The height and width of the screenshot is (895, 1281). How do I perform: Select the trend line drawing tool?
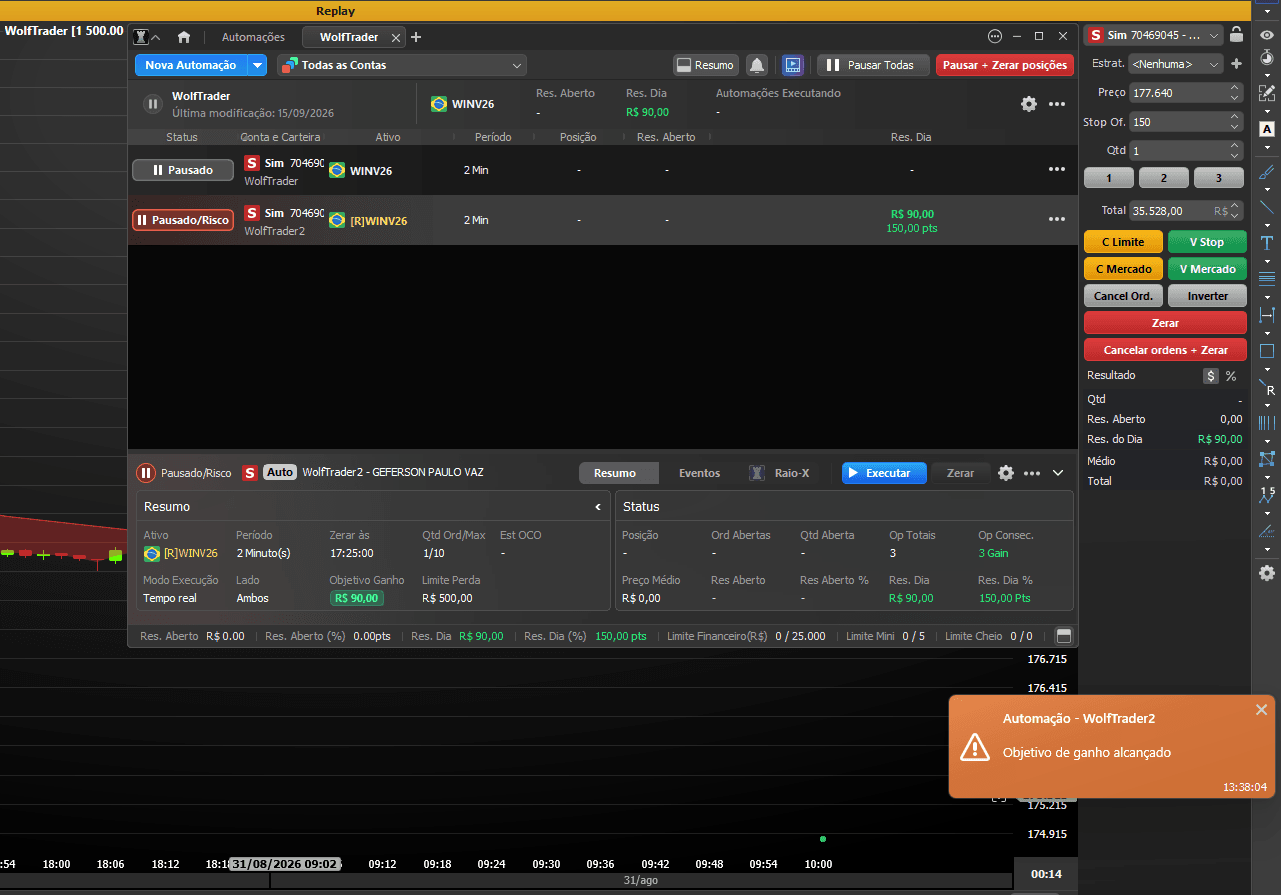coord(1267,208)
